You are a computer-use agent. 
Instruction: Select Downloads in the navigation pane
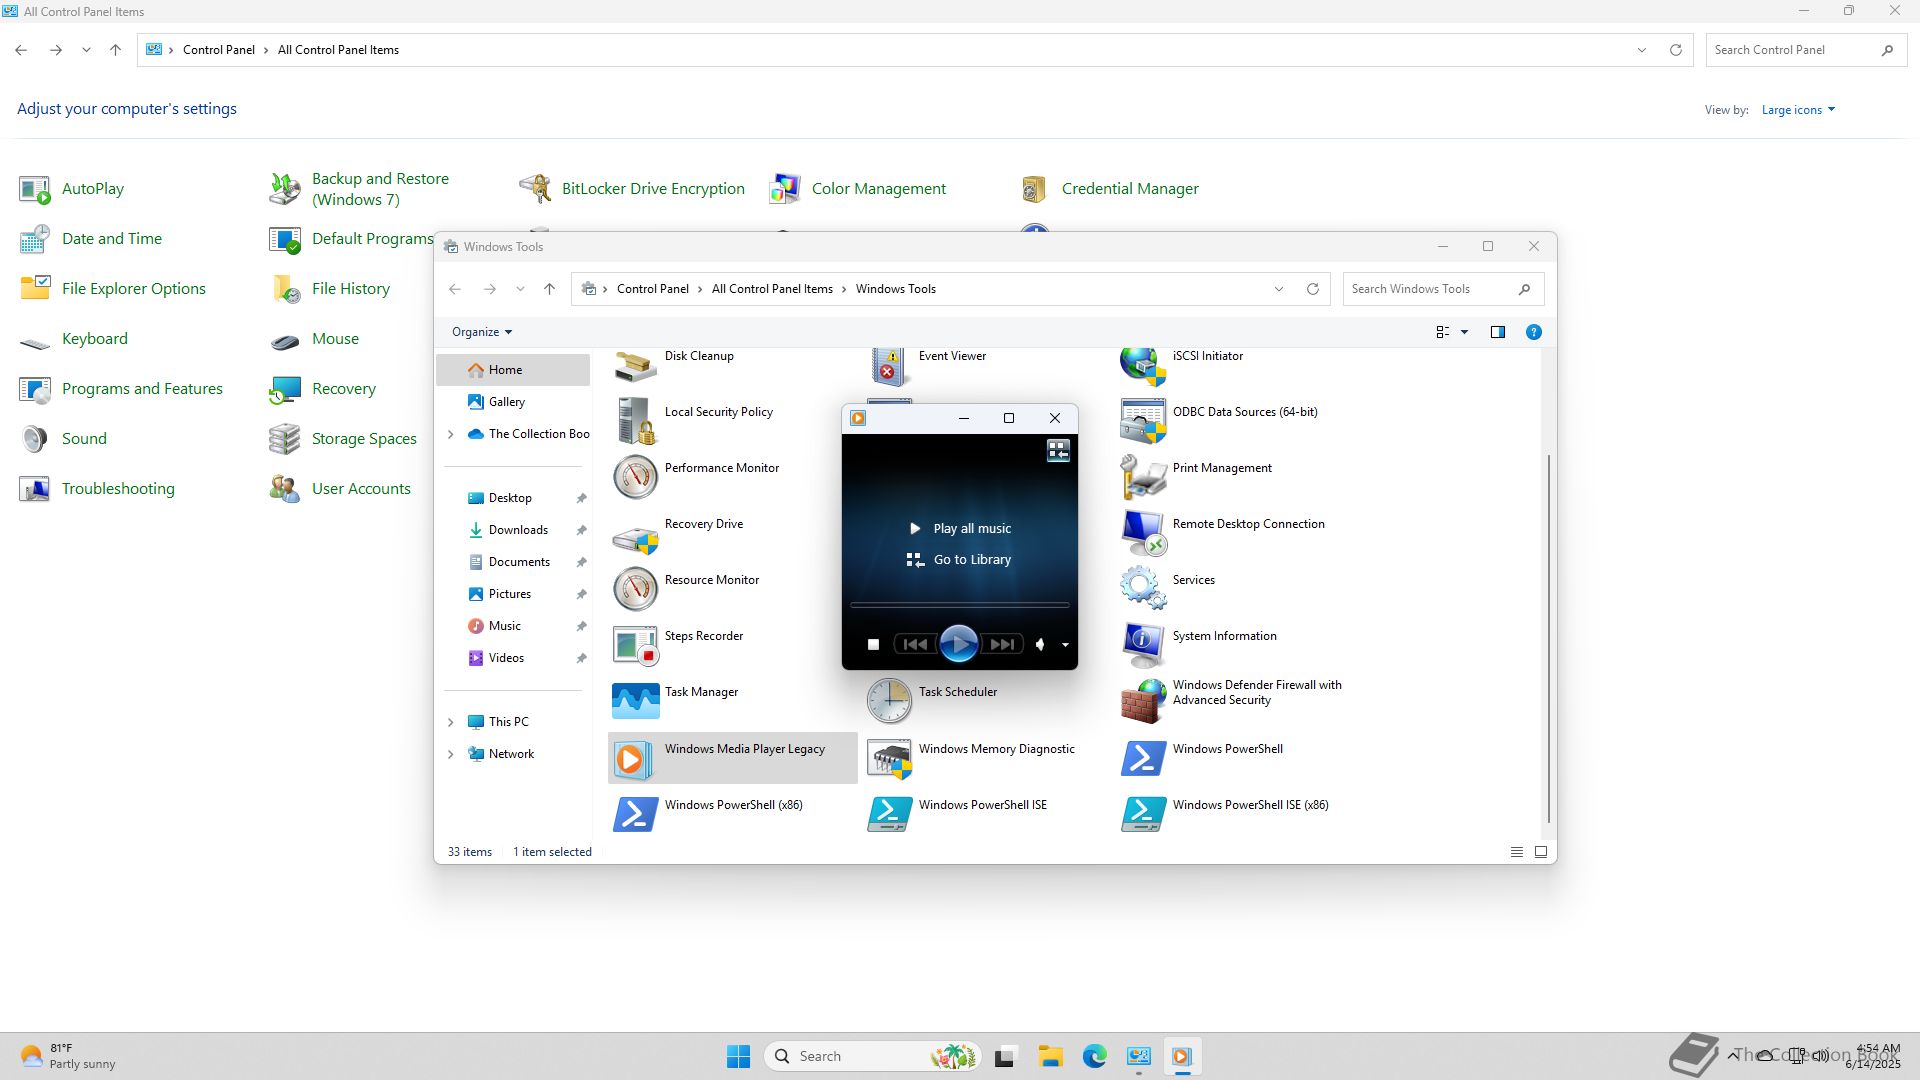click(517, 530)
